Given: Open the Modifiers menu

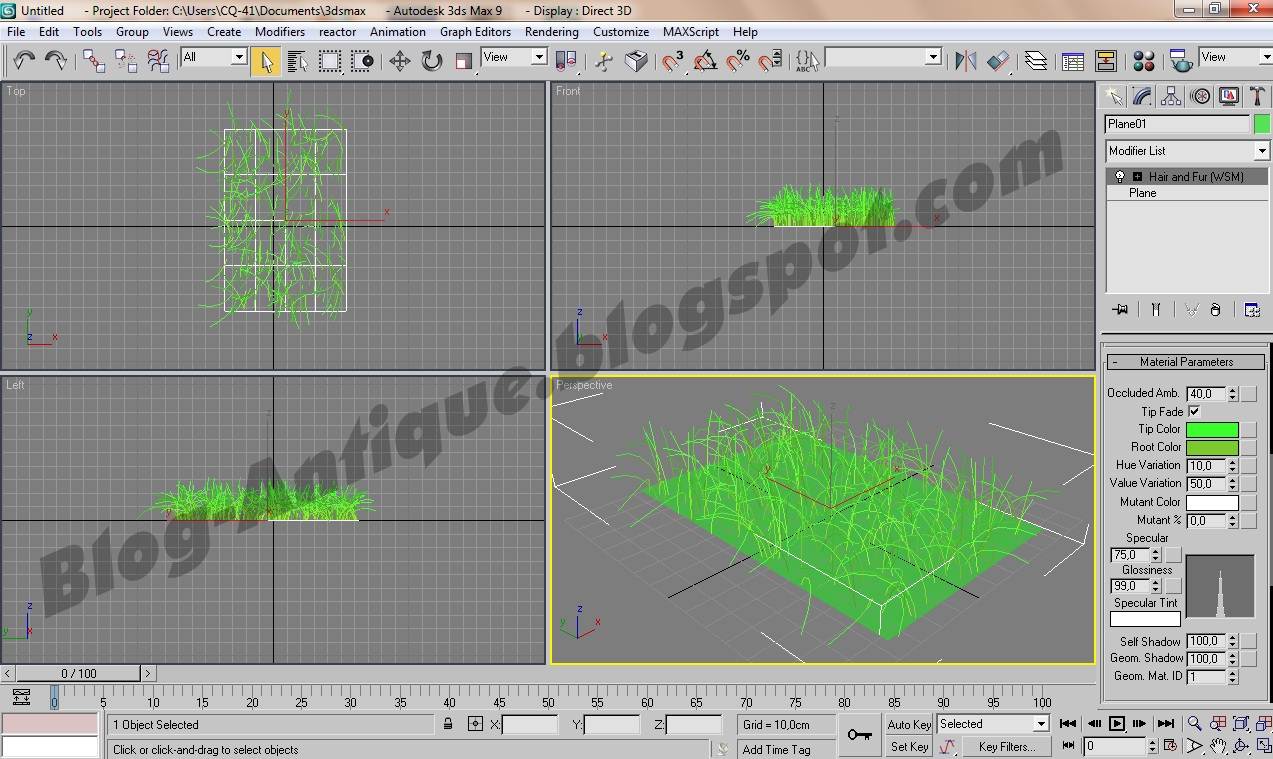Looking at the screenshot, I should pyautogui.click(x=280, y=31).
